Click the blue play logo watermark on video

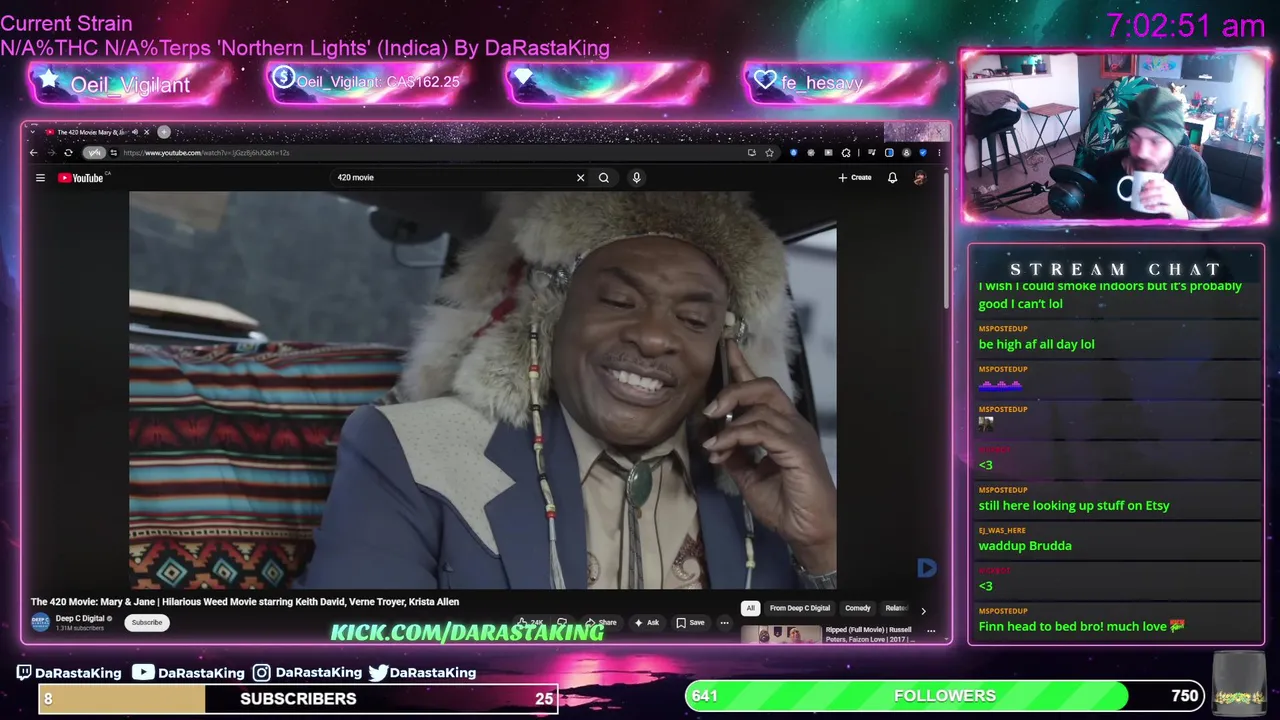pyautogui.click(x=926, y=568)
